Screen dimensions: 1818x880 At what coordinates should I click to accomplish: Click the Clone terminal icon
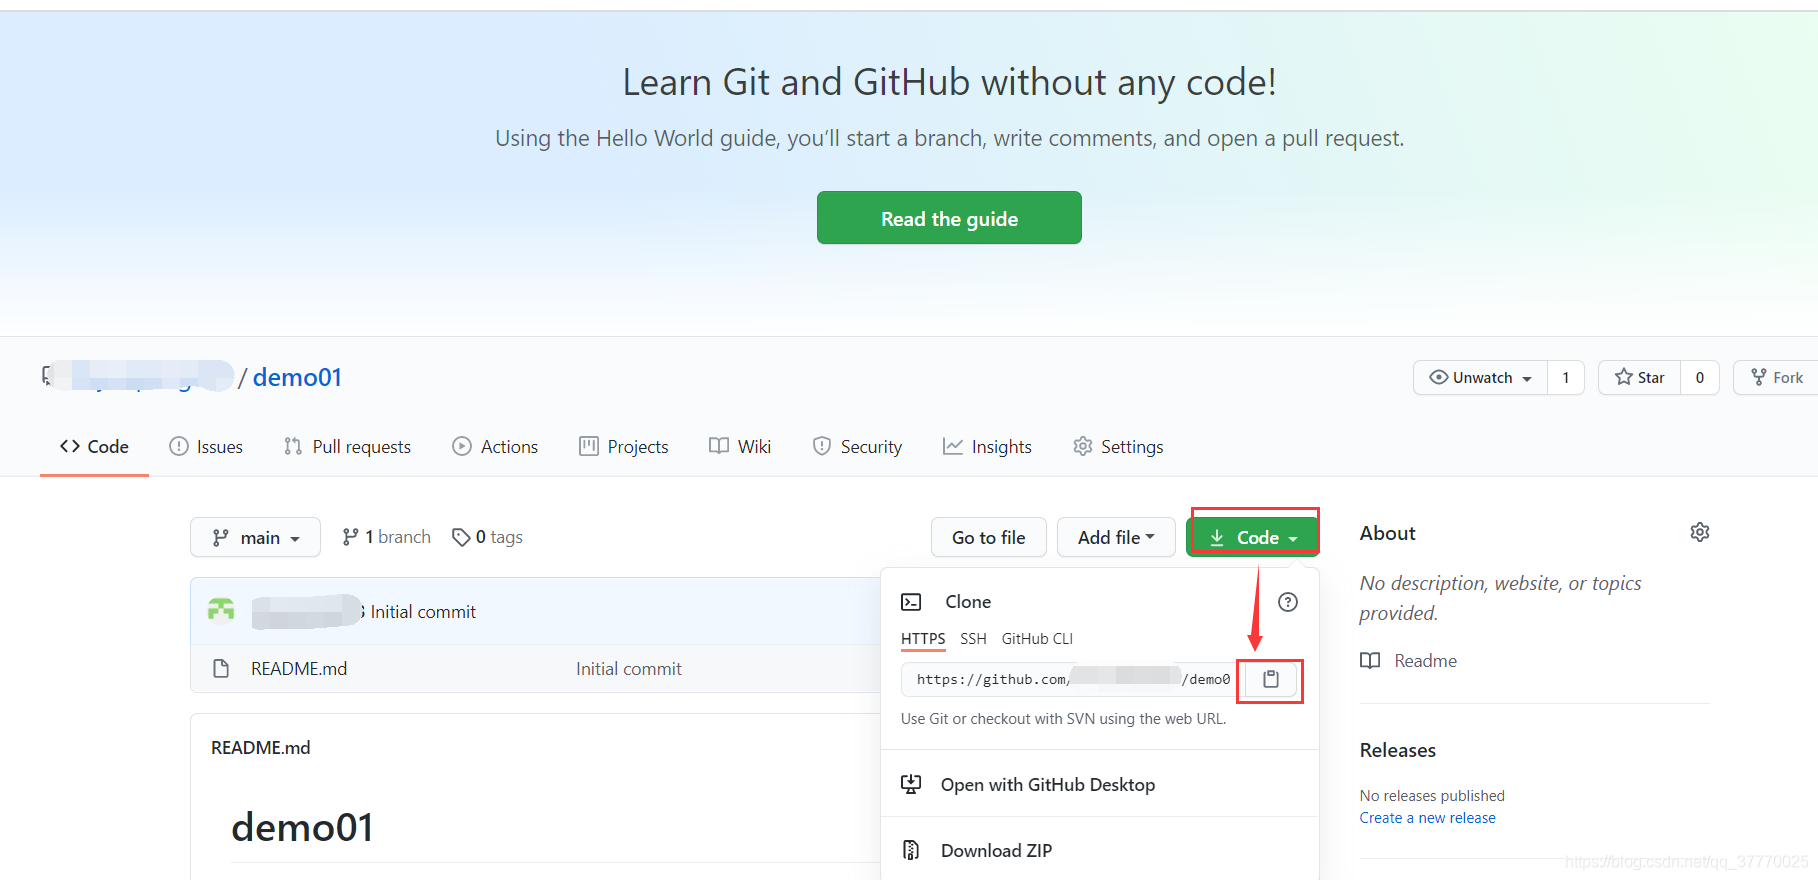tap(911, 602)
